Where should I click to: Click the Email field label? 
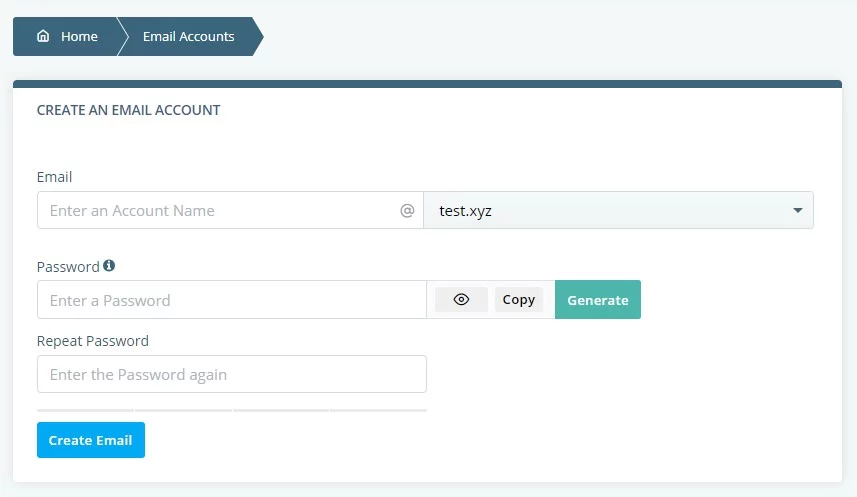[54, 177]
